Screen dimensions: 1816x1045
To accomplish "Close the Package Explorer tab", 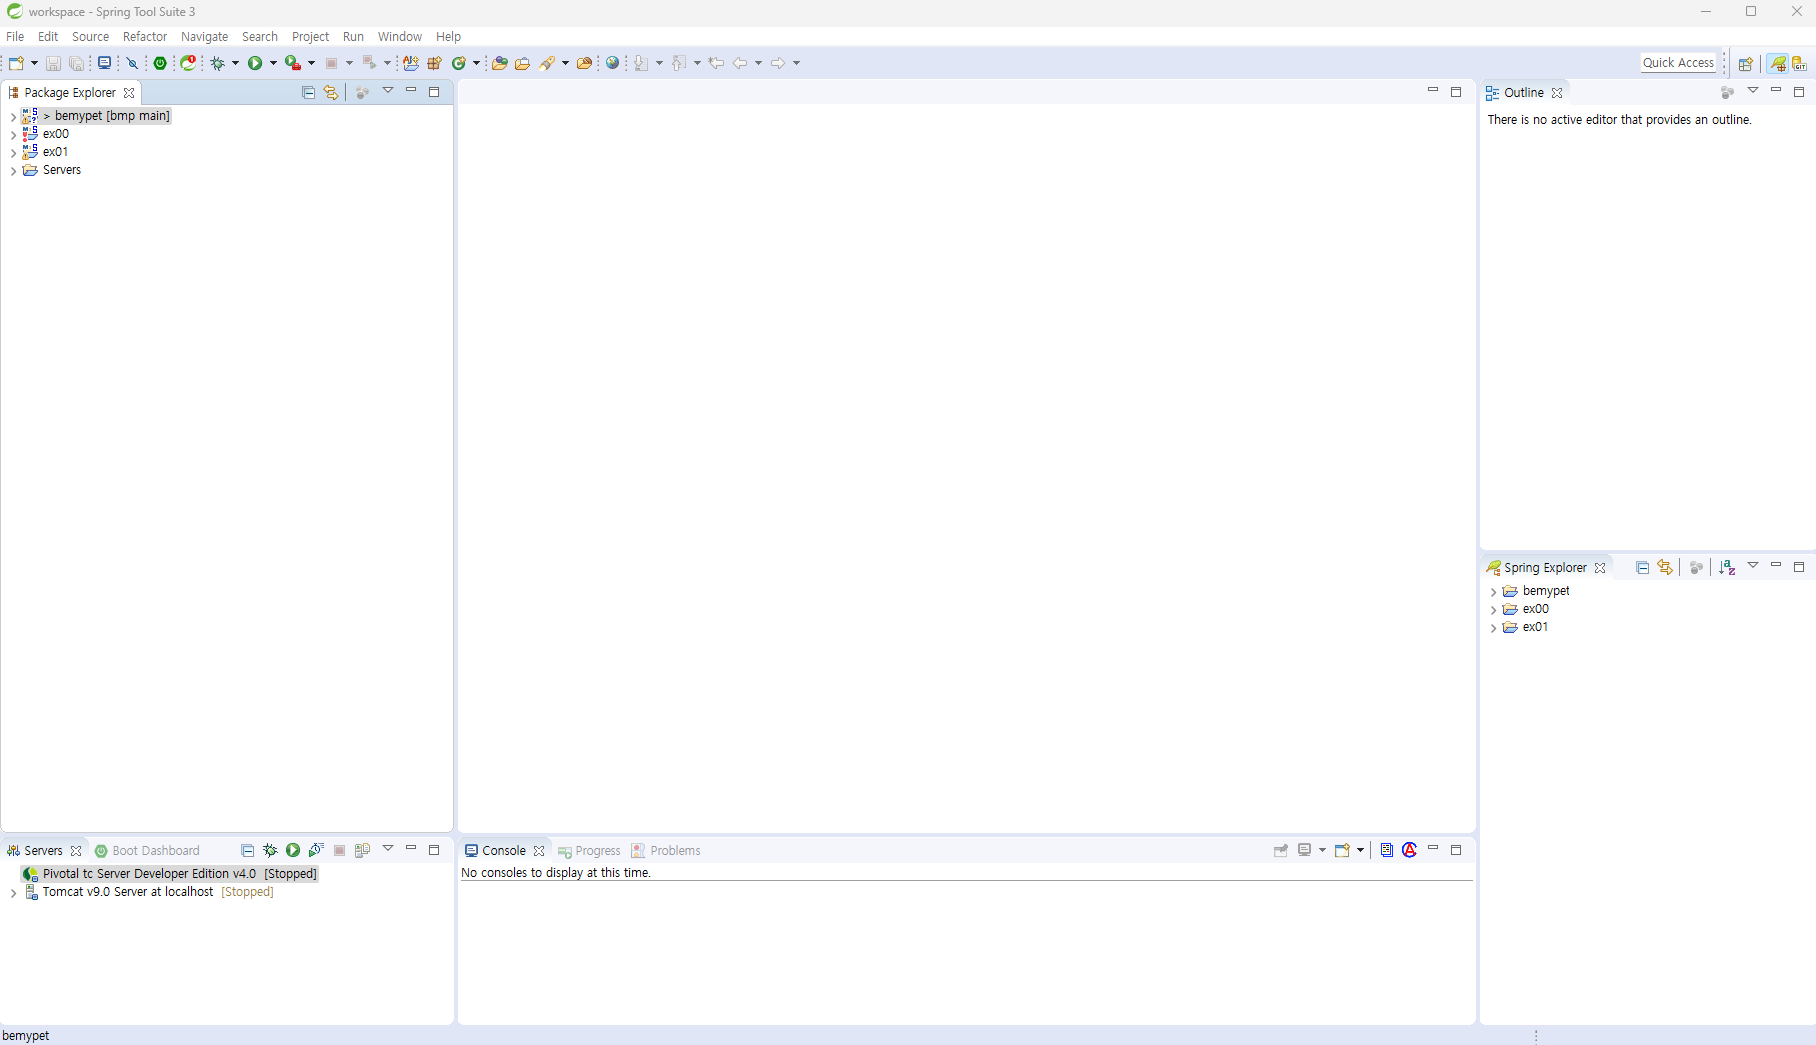I will click(x=129, y=93).
